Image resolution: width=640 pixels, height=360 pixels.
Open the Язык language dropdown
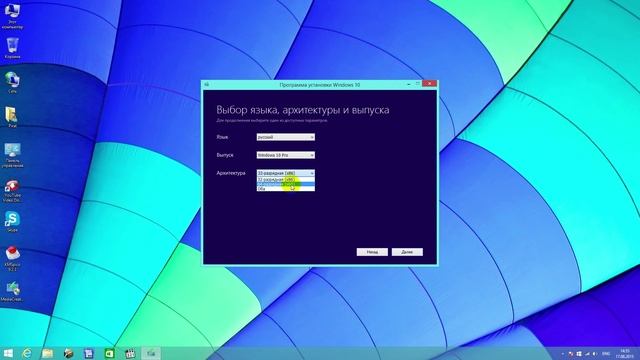point(285,137)
